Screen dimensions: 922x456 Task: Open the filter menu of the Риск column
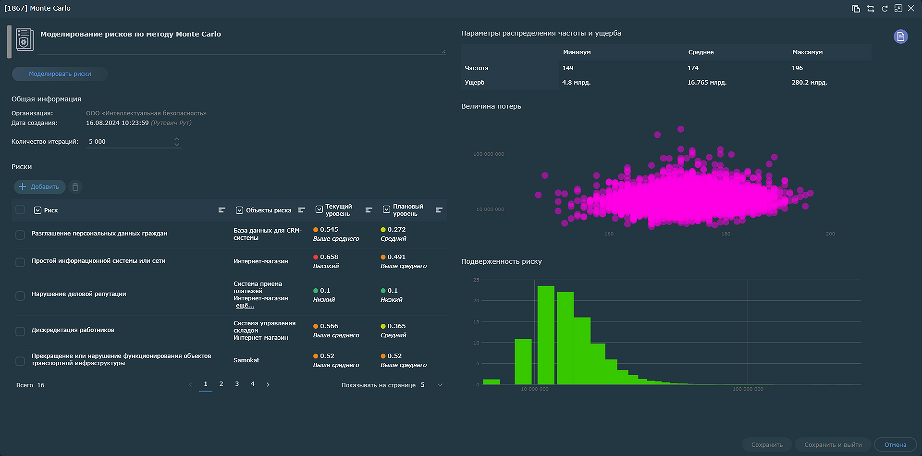coord(222,211)
